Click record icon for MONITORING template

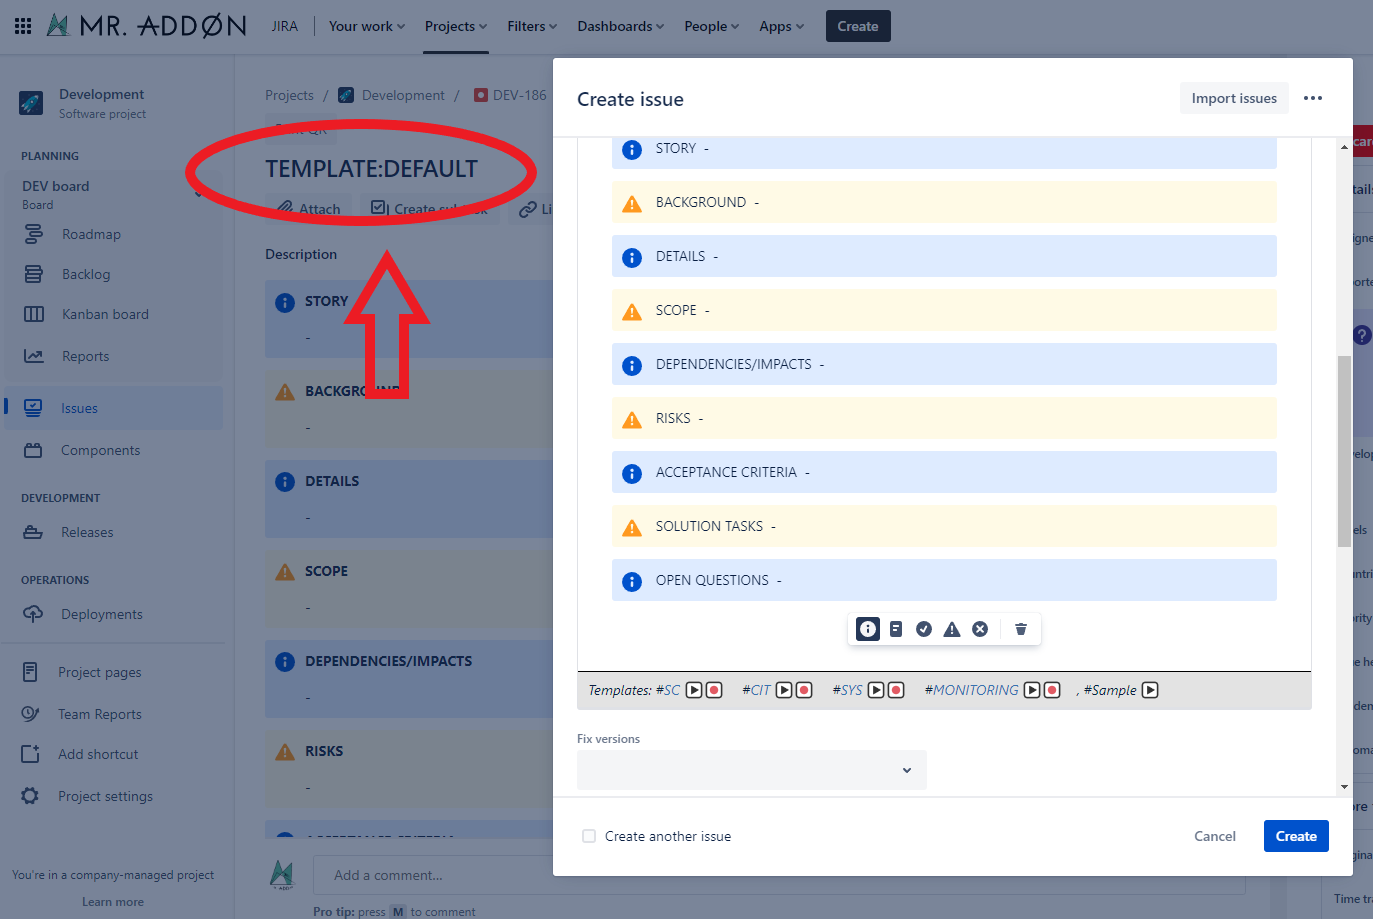coord(1052,690)
